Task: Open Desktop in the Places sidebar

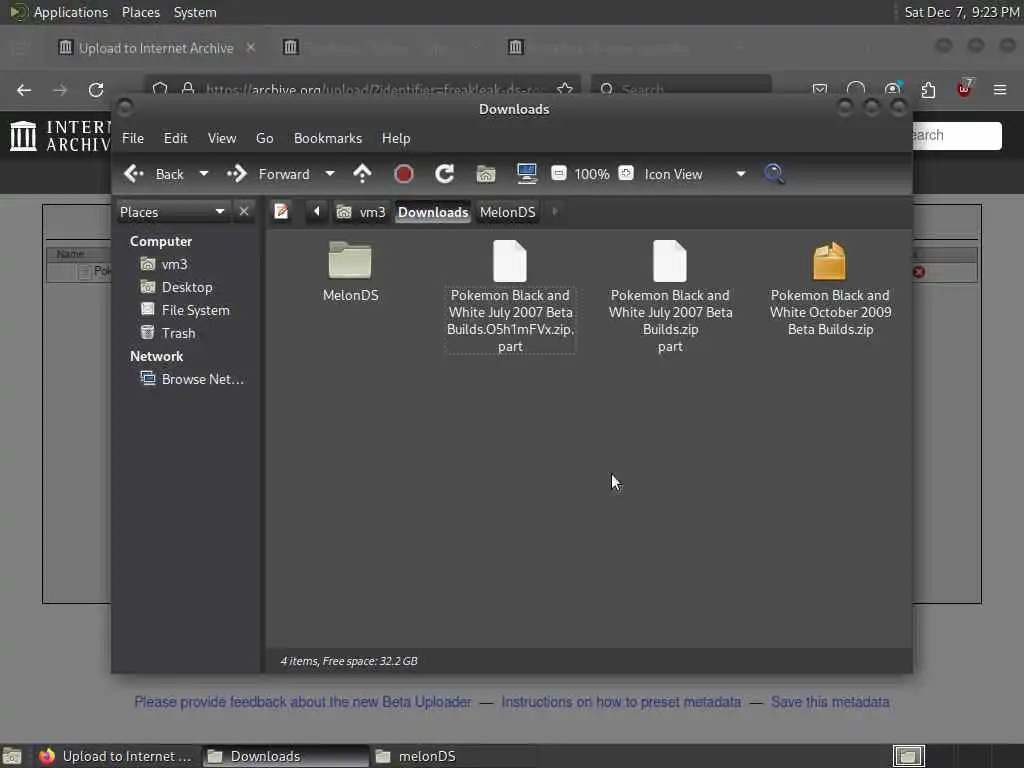Action: point(176,287)
